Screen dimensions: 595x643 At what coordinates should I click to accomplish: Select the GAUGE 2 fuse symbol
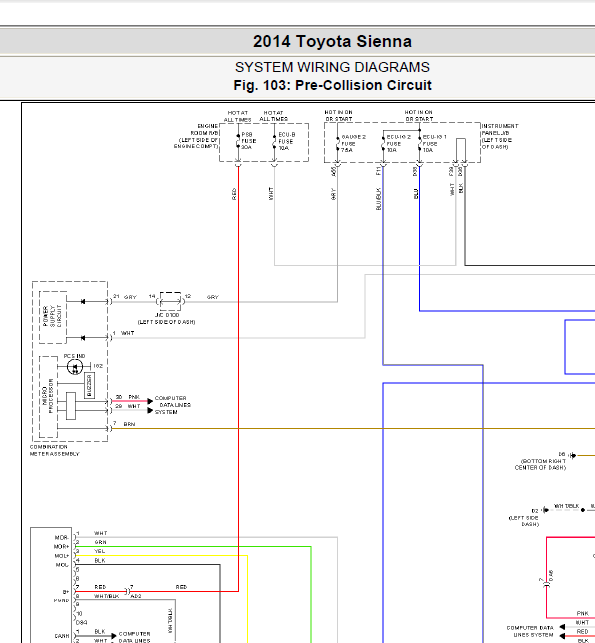click(337, 144)
